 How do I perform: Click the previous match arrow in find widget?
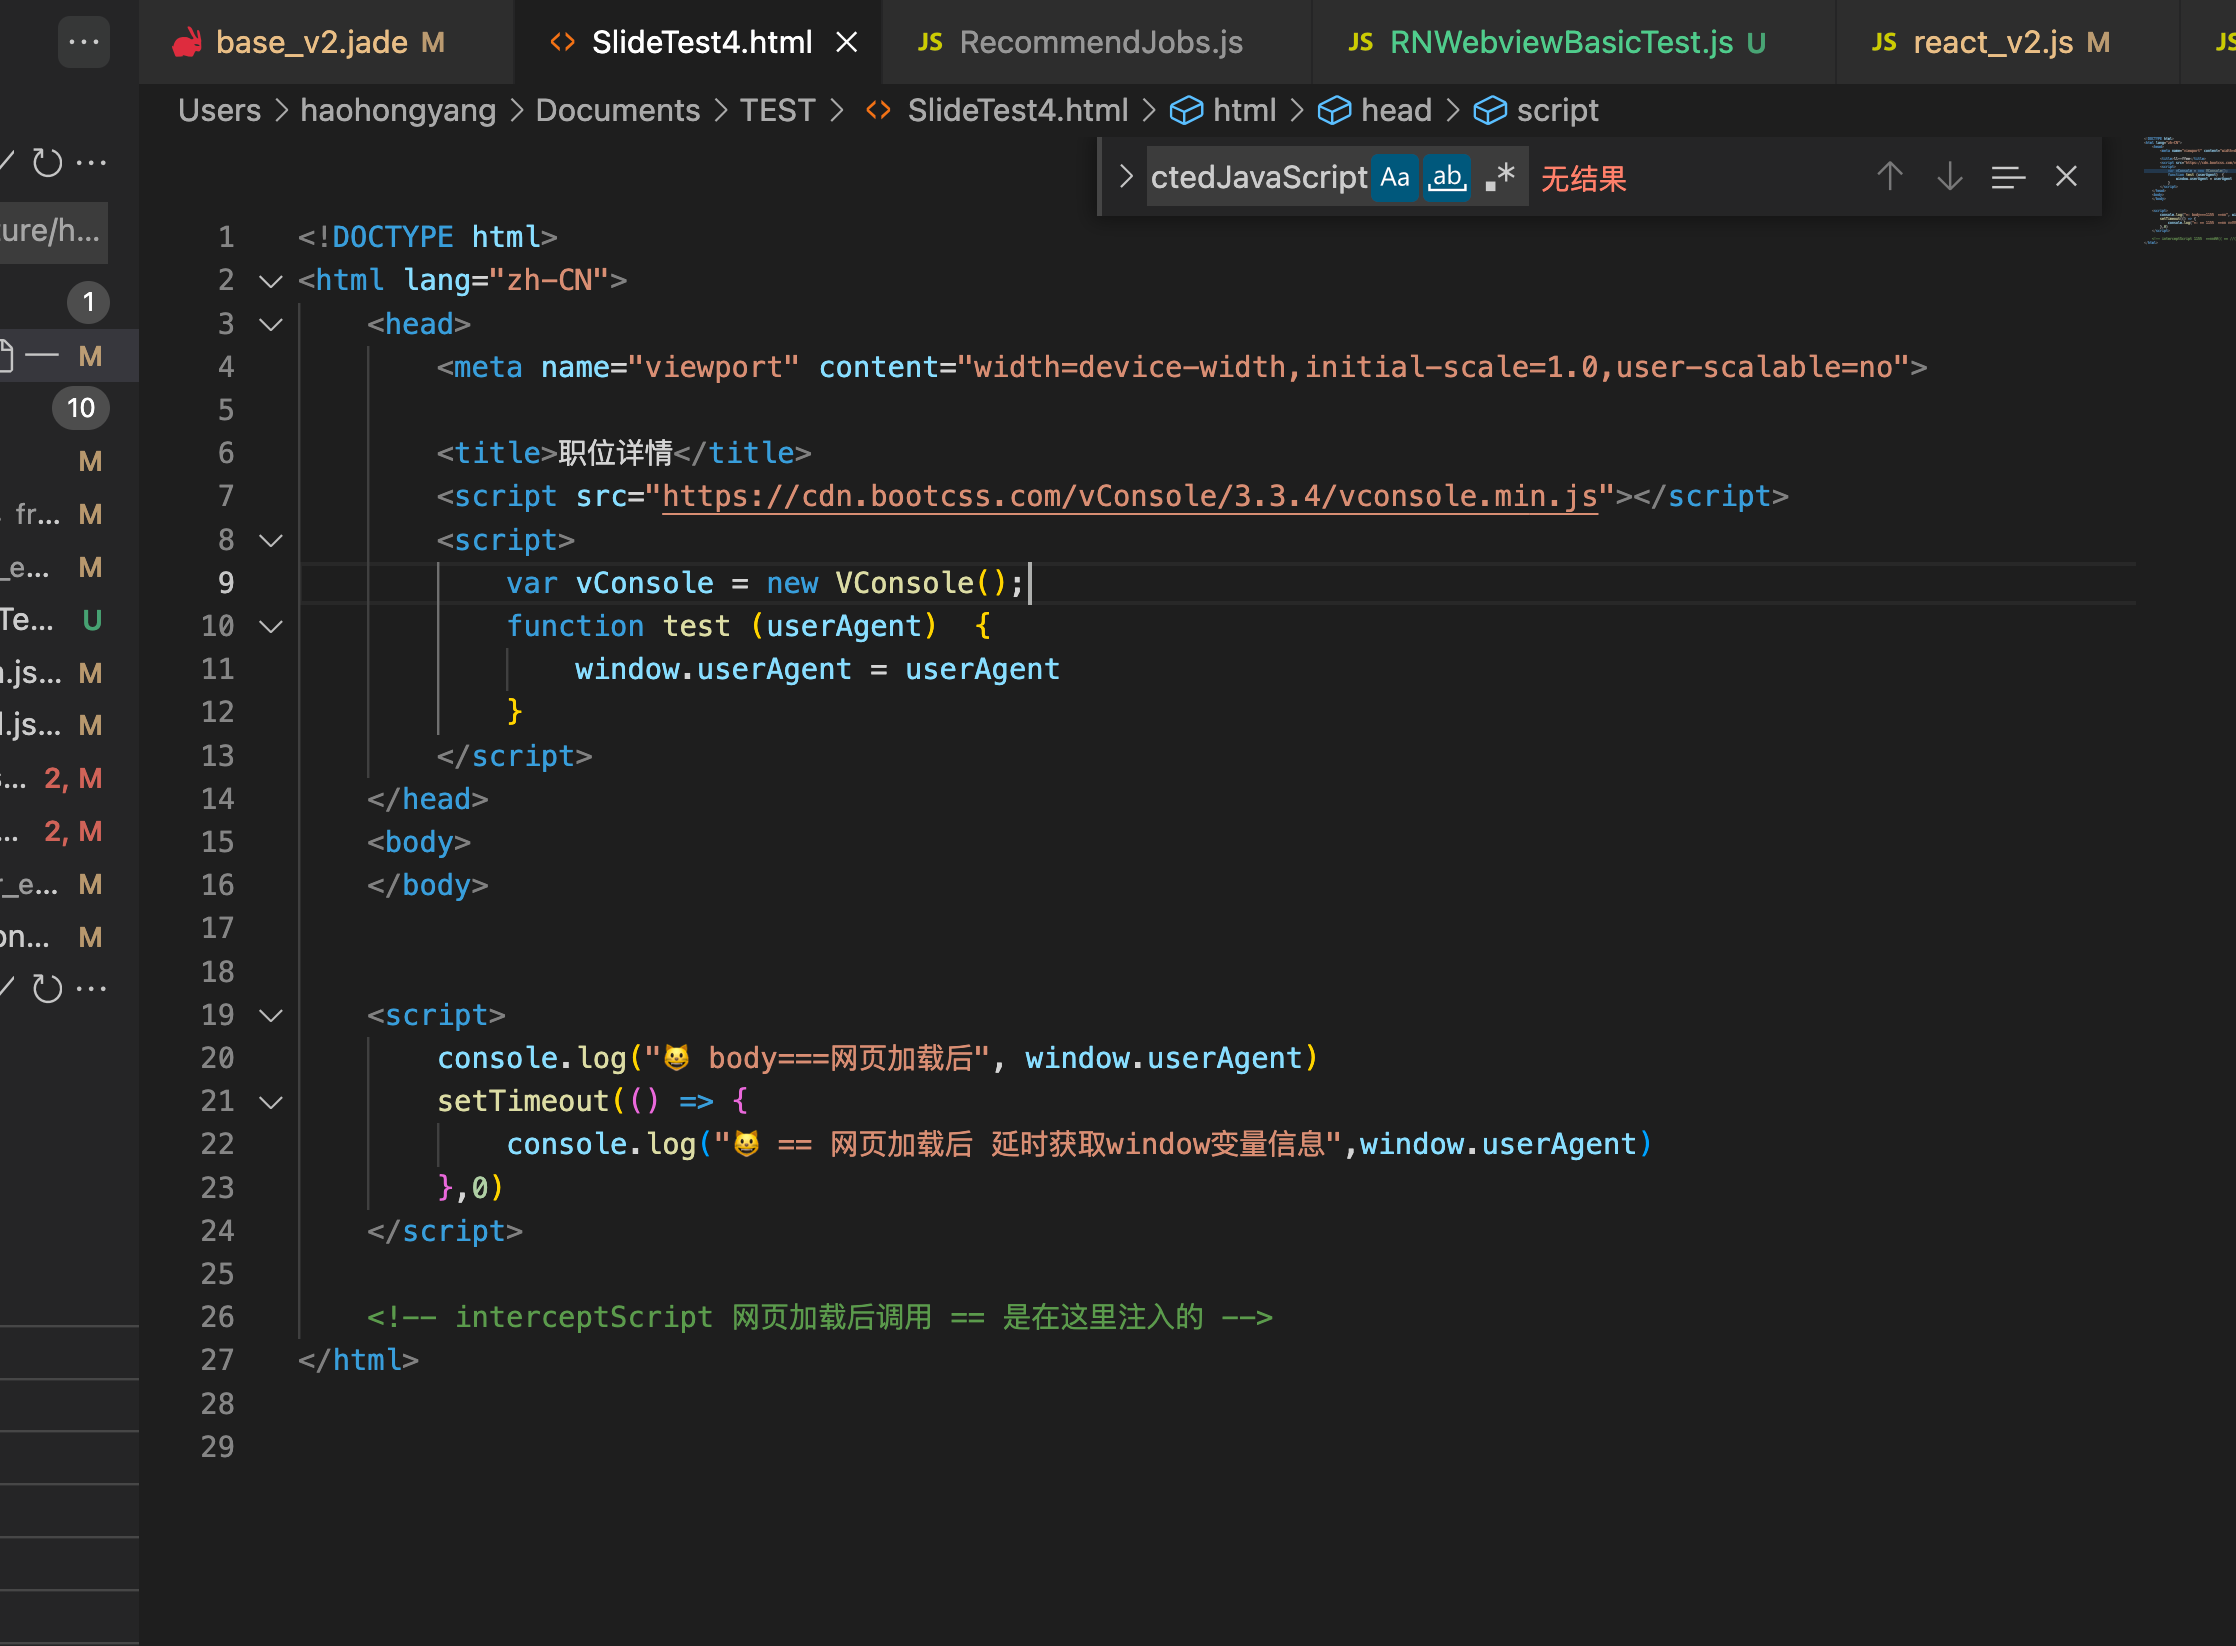coord(1890,176)
